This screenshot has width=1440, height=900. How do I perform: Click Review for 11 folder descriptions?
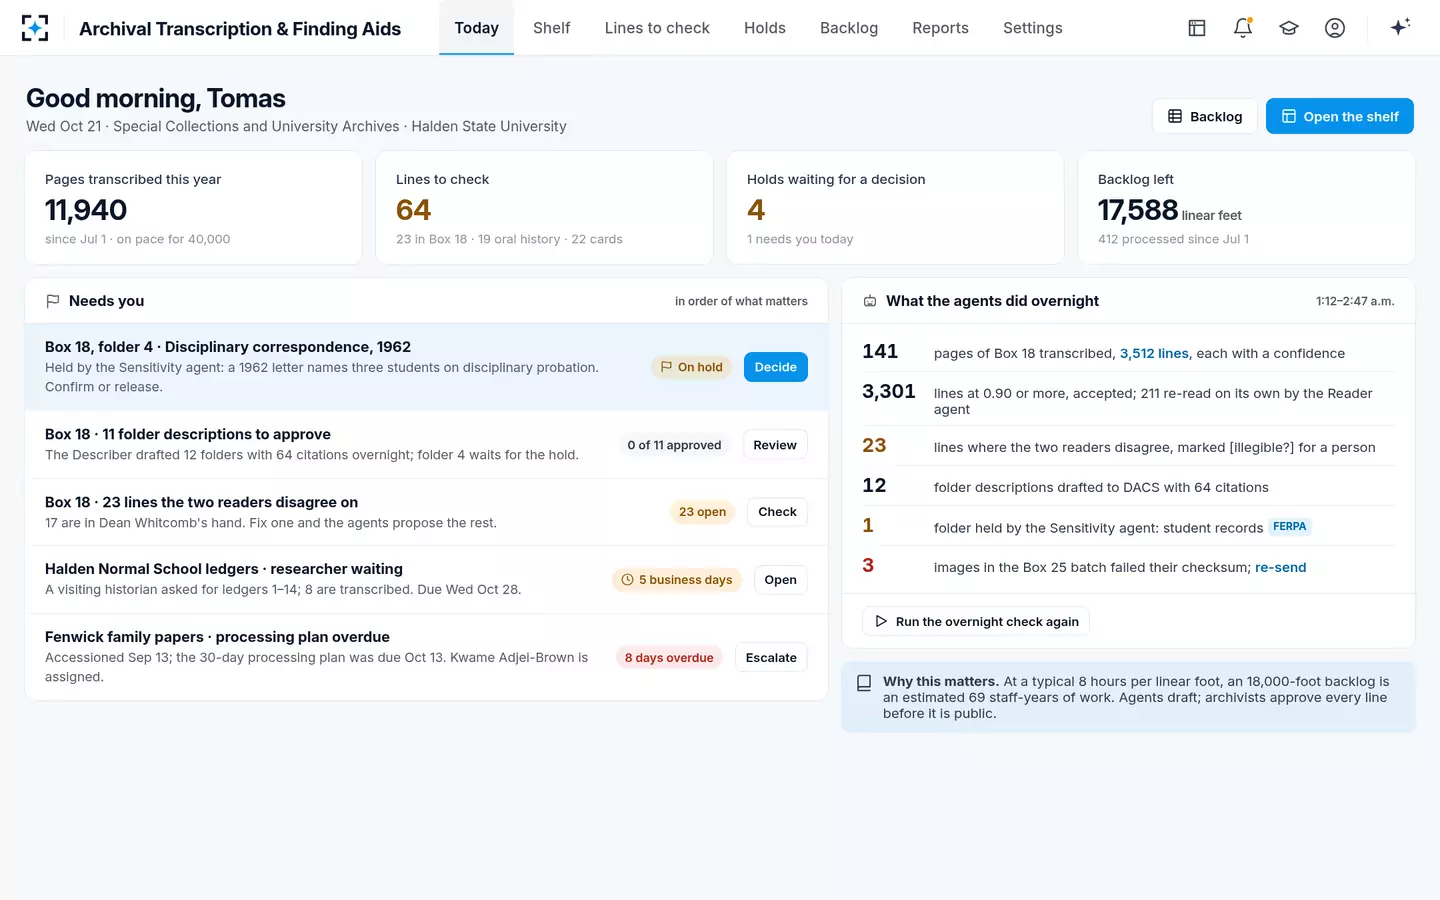775,445
